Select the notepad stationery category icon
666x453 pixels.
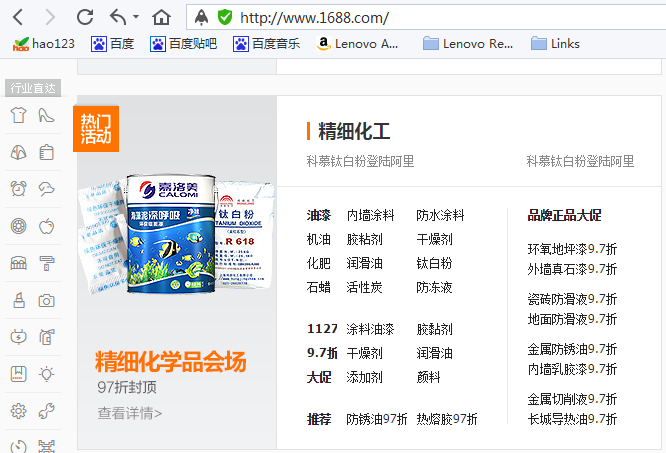tap(47, 152)
